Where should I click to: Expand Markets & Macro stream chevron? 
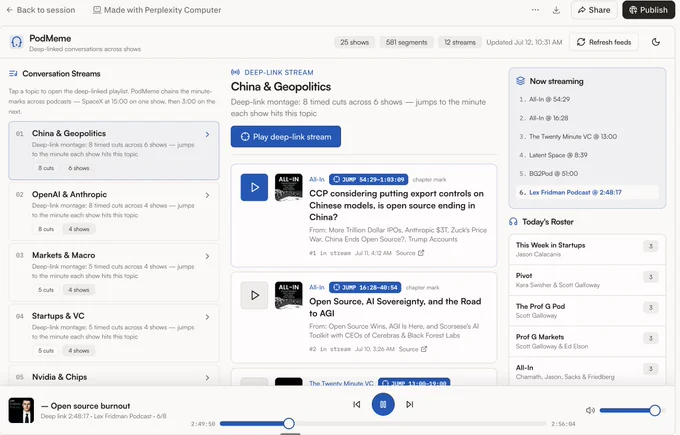coord(207,256)
